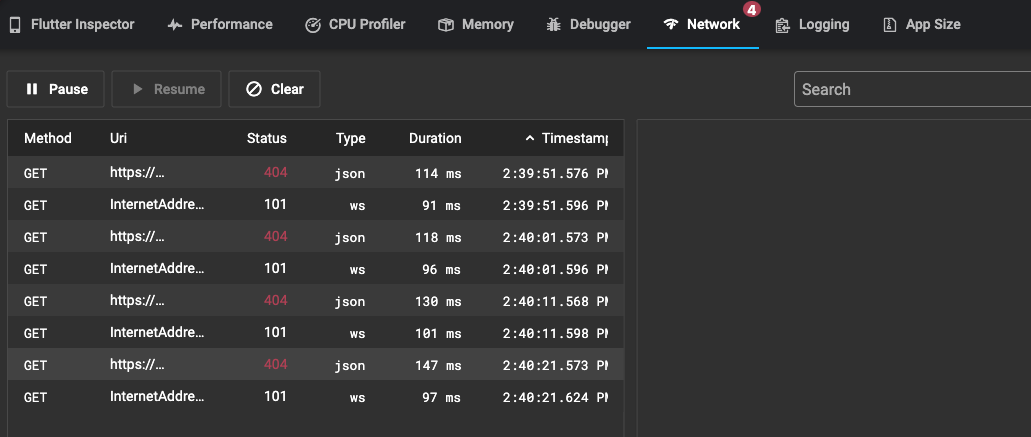Viewport: 1031px width, 437px height.
Task: Select the request at 2:40:01.573
Action: [x=316, y=237]
